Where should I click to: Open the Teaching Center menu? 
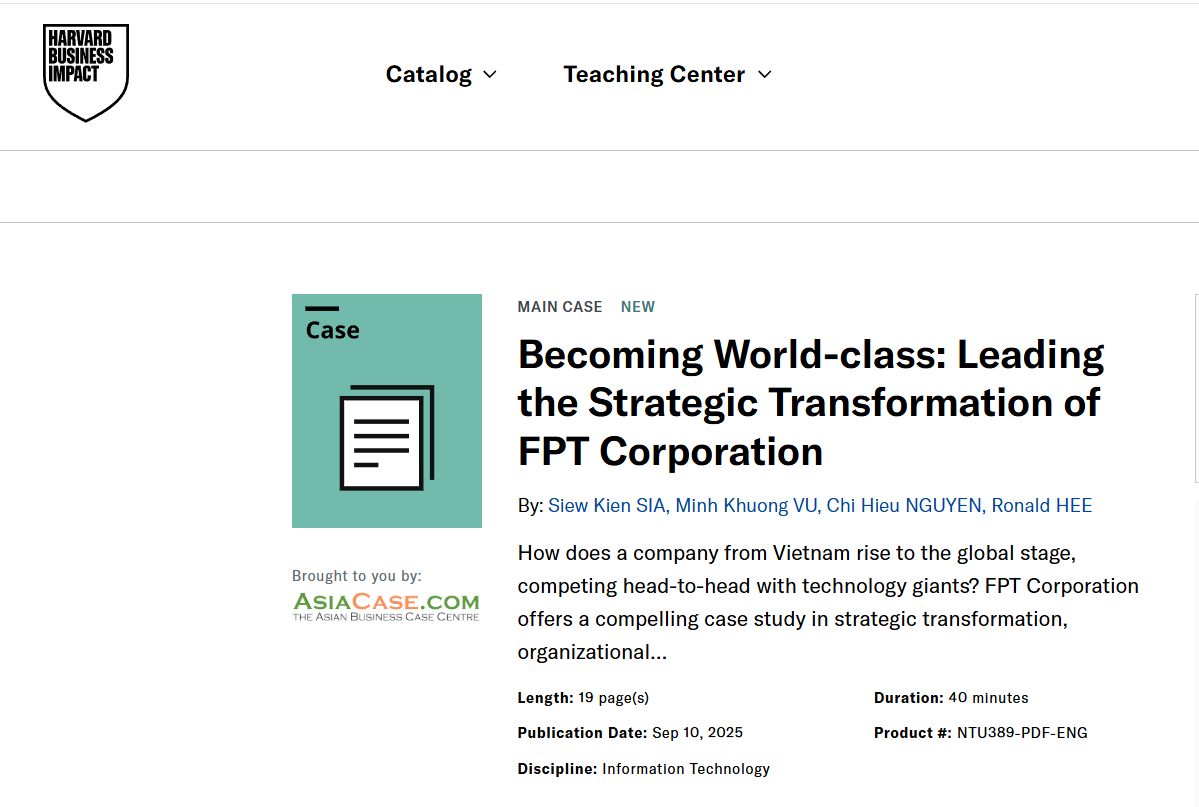click(654, 74)
